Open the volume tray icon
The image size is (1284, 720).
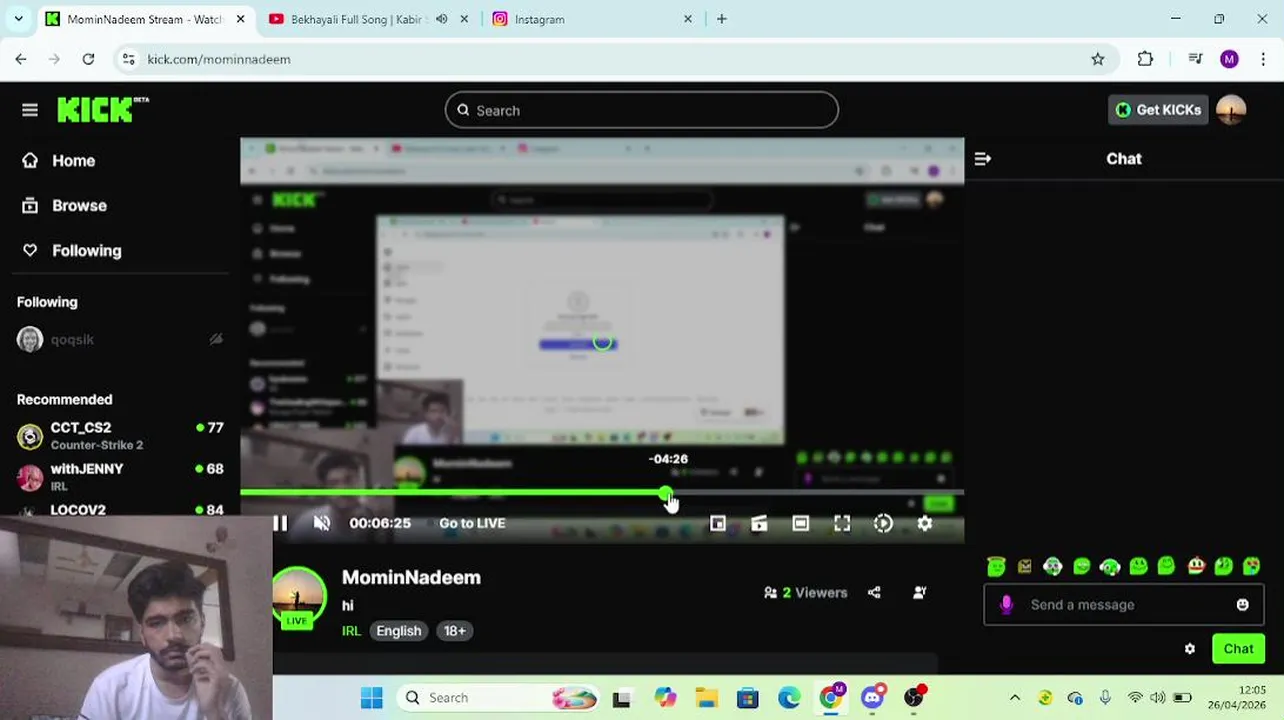click(x=1157, y=698)
